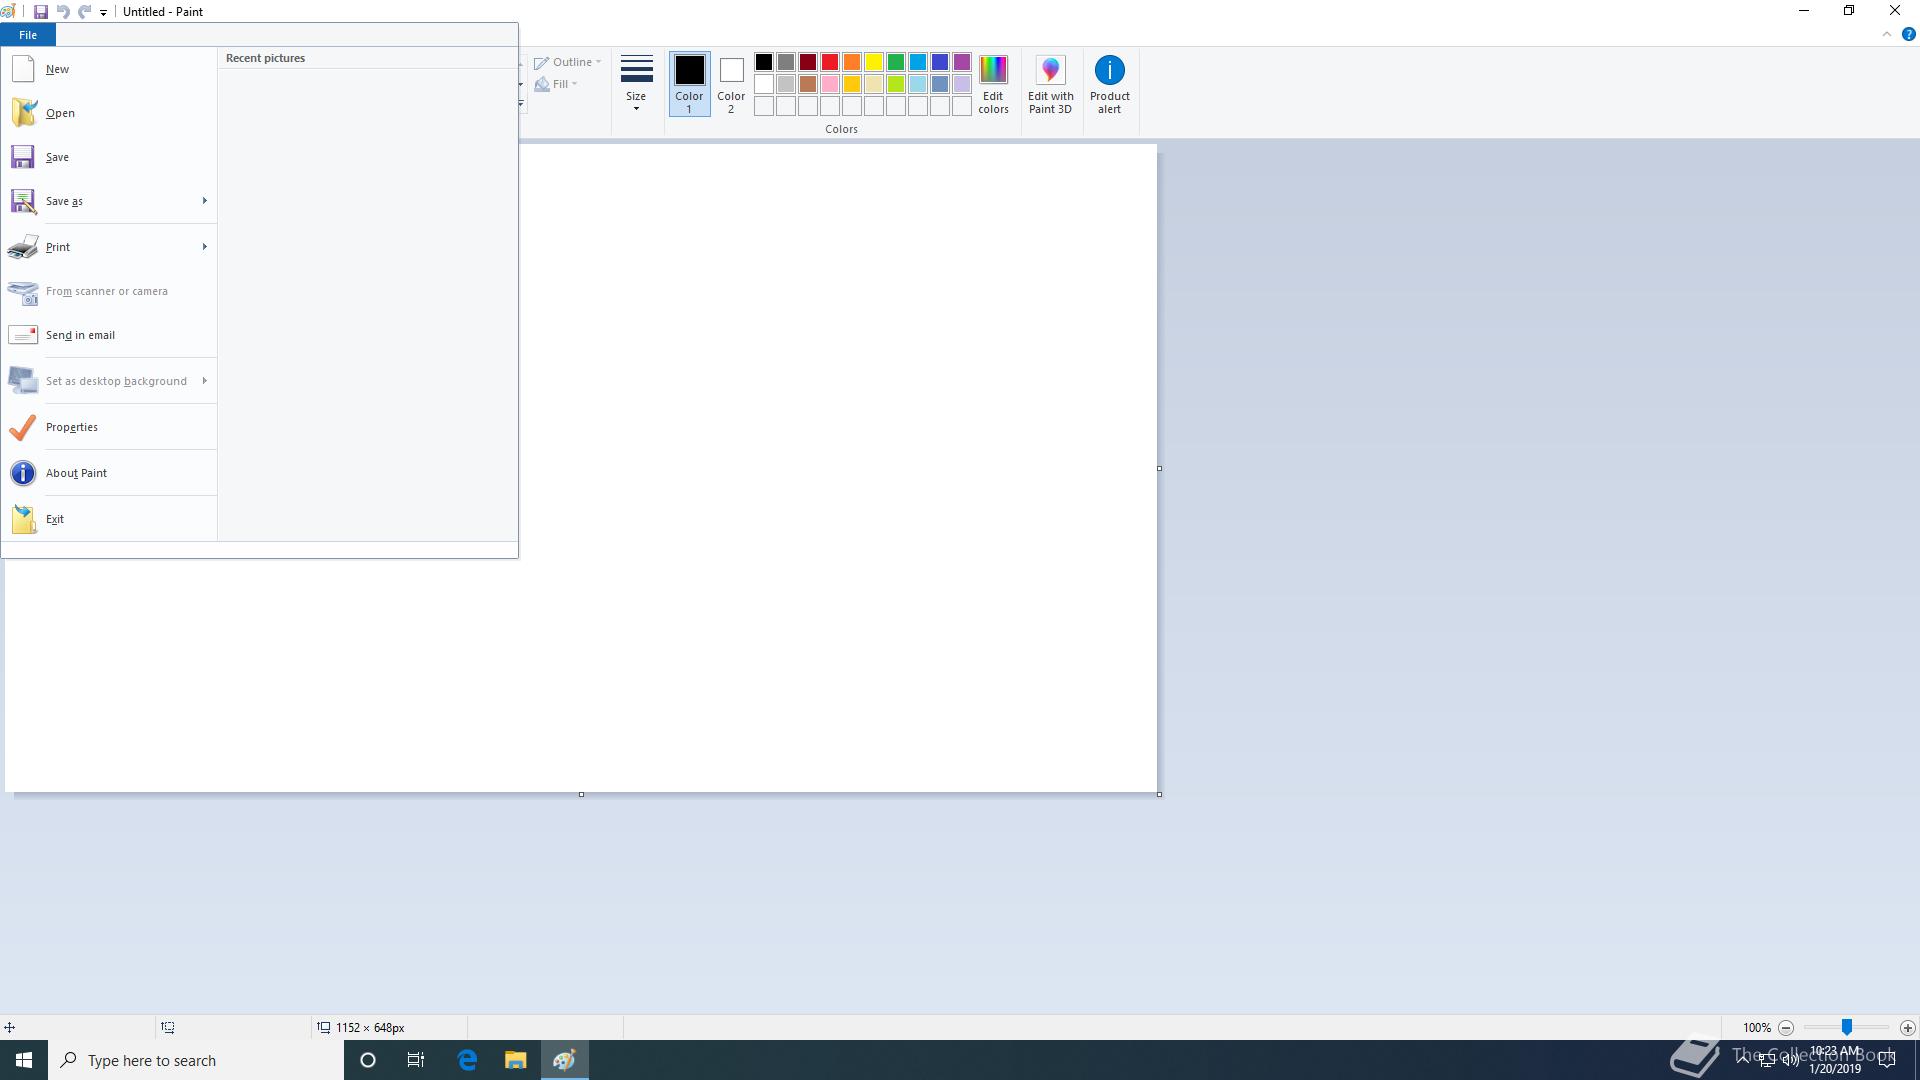
Task: Expand the Print submenu arrow
Action: [204, 247]
